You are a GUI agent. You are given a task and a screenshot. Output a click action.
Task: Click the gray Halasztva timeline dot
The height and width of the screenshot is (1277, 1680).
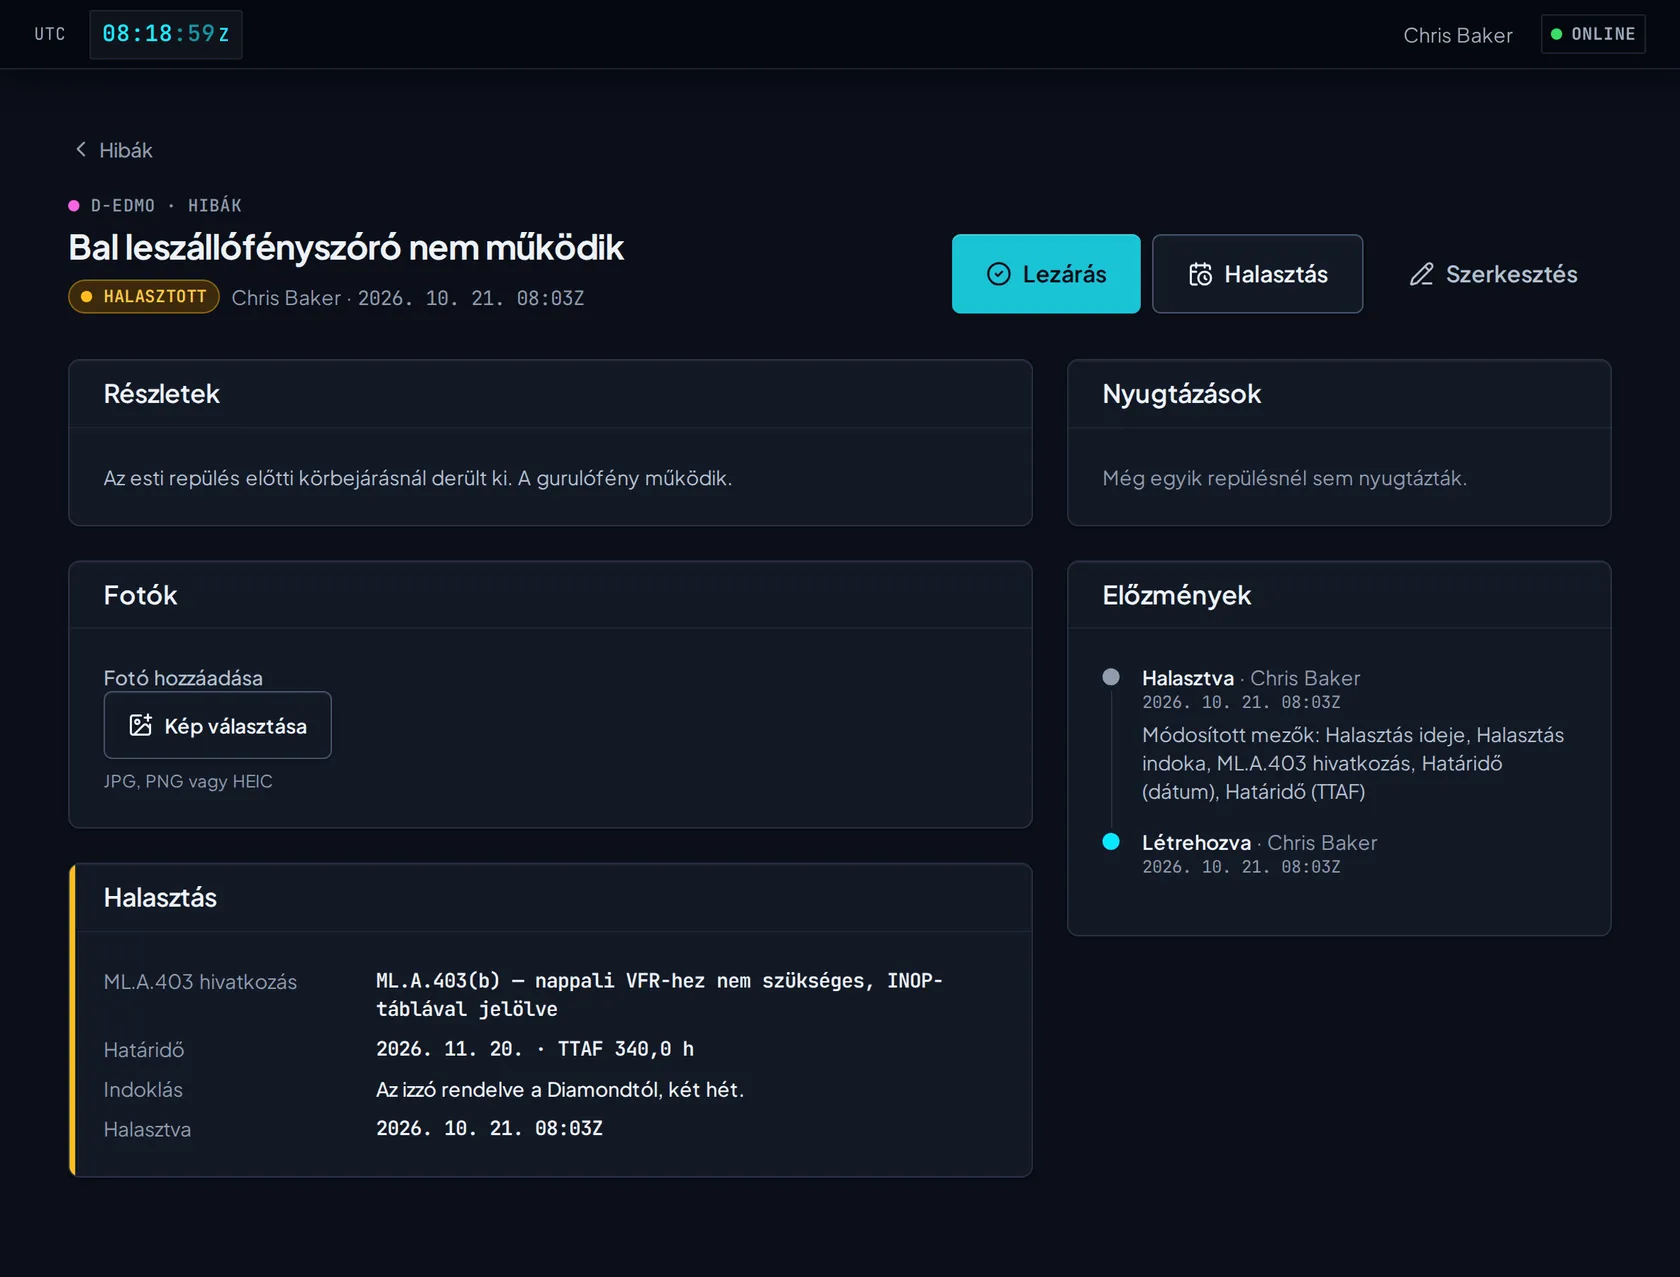1111,677
